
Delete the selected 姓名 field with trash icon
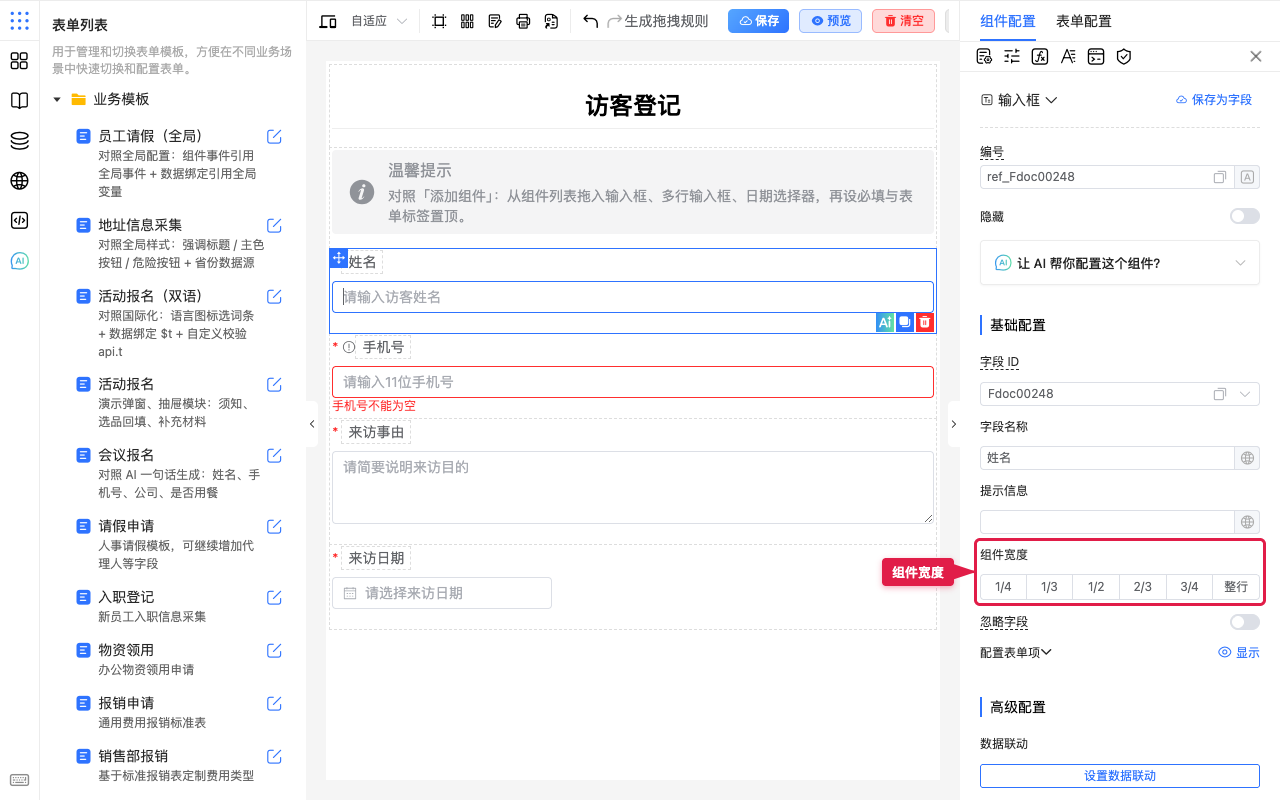925,322
